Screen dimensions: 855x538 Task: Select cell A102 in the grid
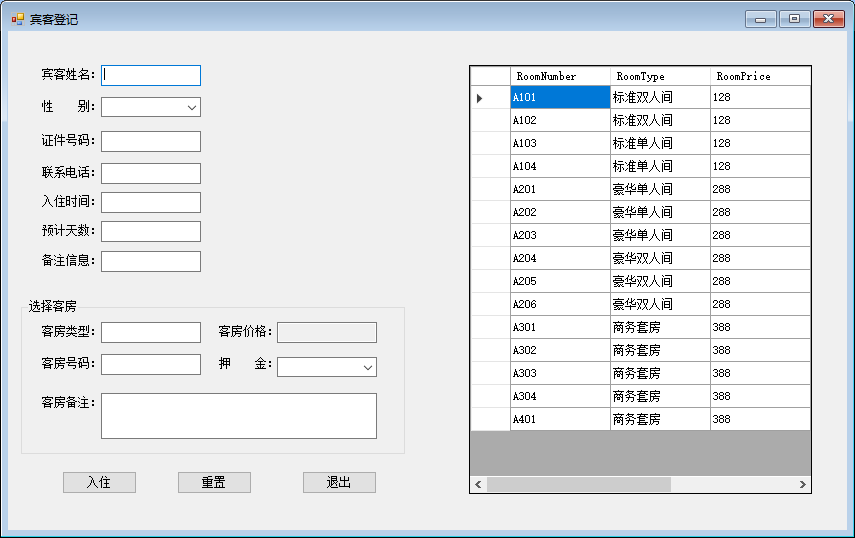tap(560, 120)
